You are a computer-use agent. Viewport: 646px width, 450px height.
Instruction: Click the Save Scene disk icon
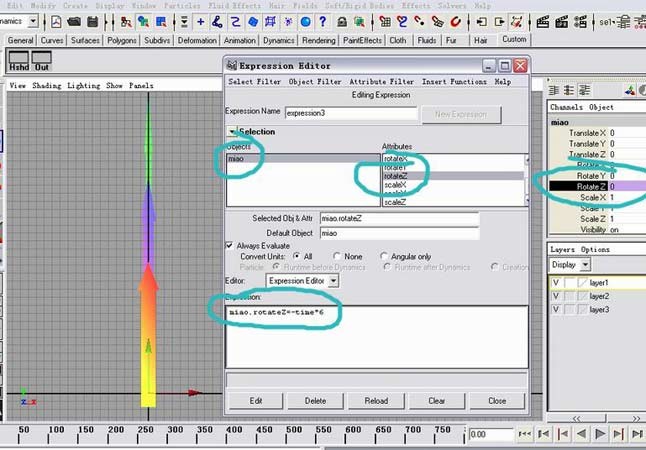pyautogui.click(x=93, y=21)
